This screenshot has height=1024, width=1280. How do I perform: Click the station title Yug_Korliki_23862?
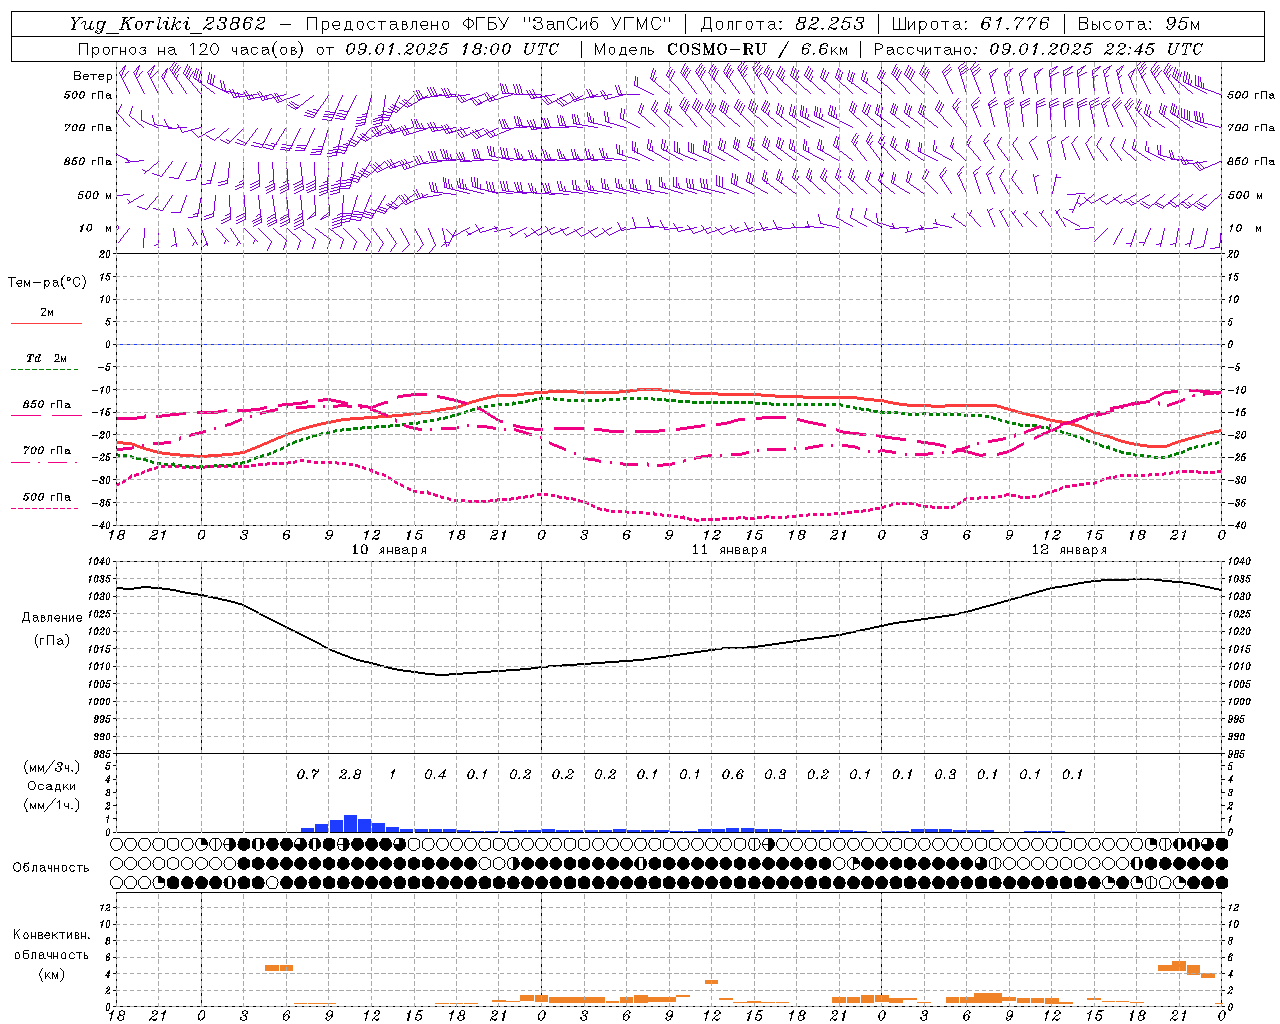(167, 23)
